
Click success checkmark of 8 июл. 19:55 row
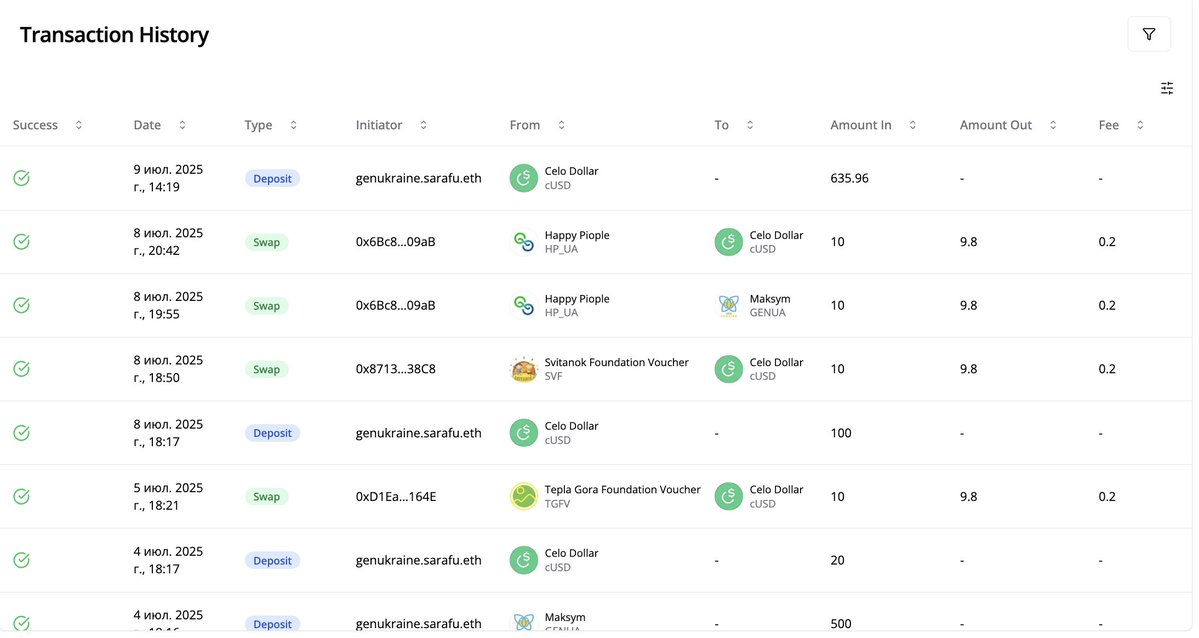point(21,305)
